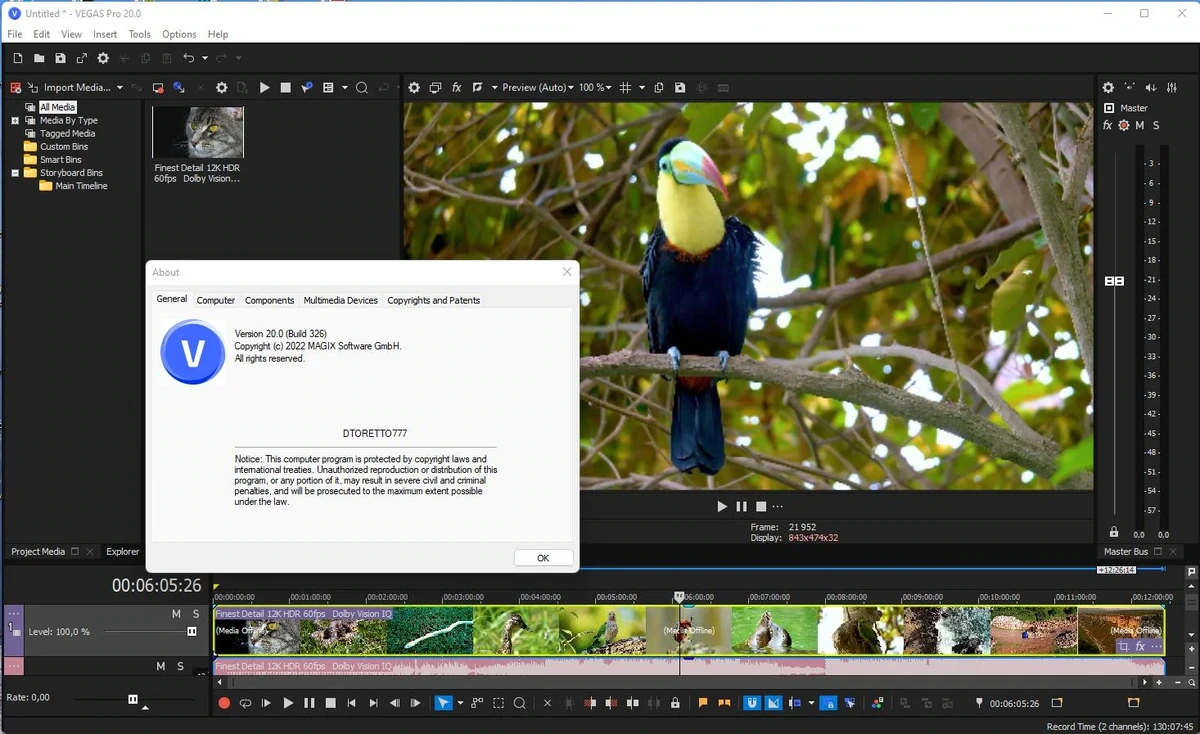Open Import Media dropdown arrow
Viewport: 1200px width, 734px height.
coord(119,88)
